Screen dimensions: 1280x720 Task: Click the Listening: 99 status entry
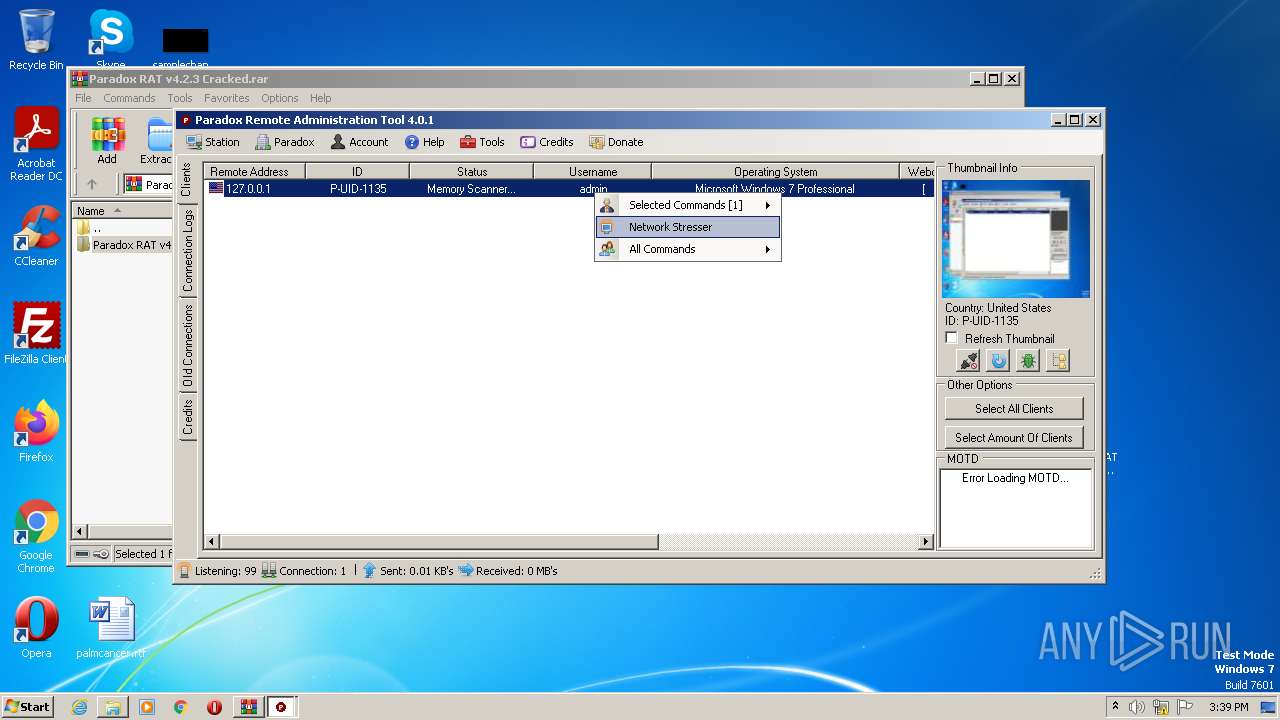click(217, 571)
